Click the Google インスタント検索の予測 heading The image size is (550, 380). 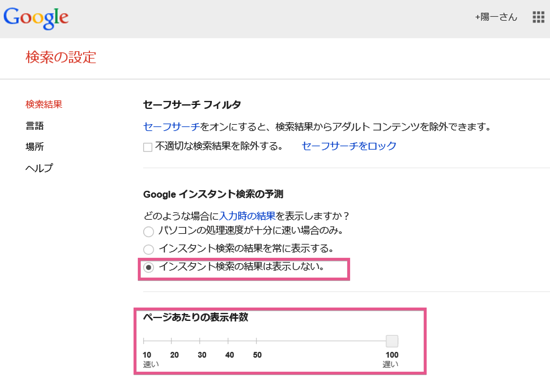pyautogui.click(x=213, y=194)
